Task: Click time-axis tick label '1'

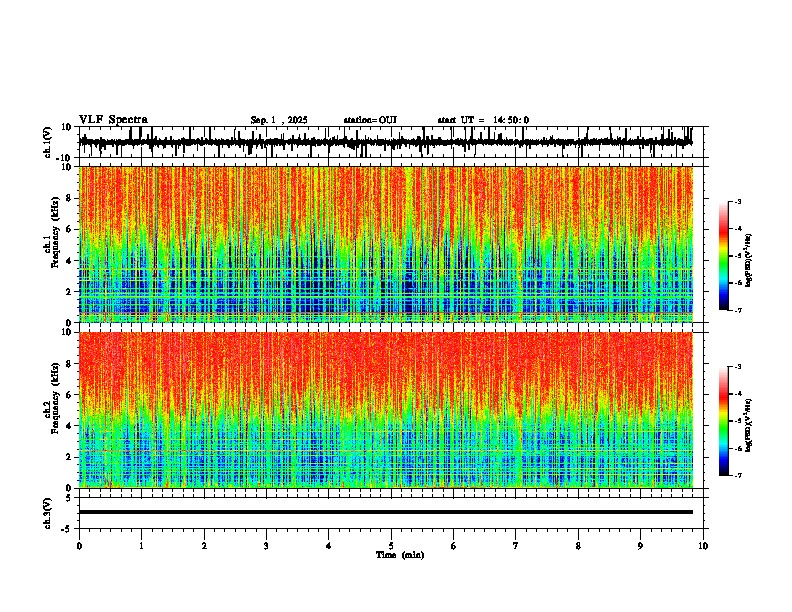Action: (141, 546)
